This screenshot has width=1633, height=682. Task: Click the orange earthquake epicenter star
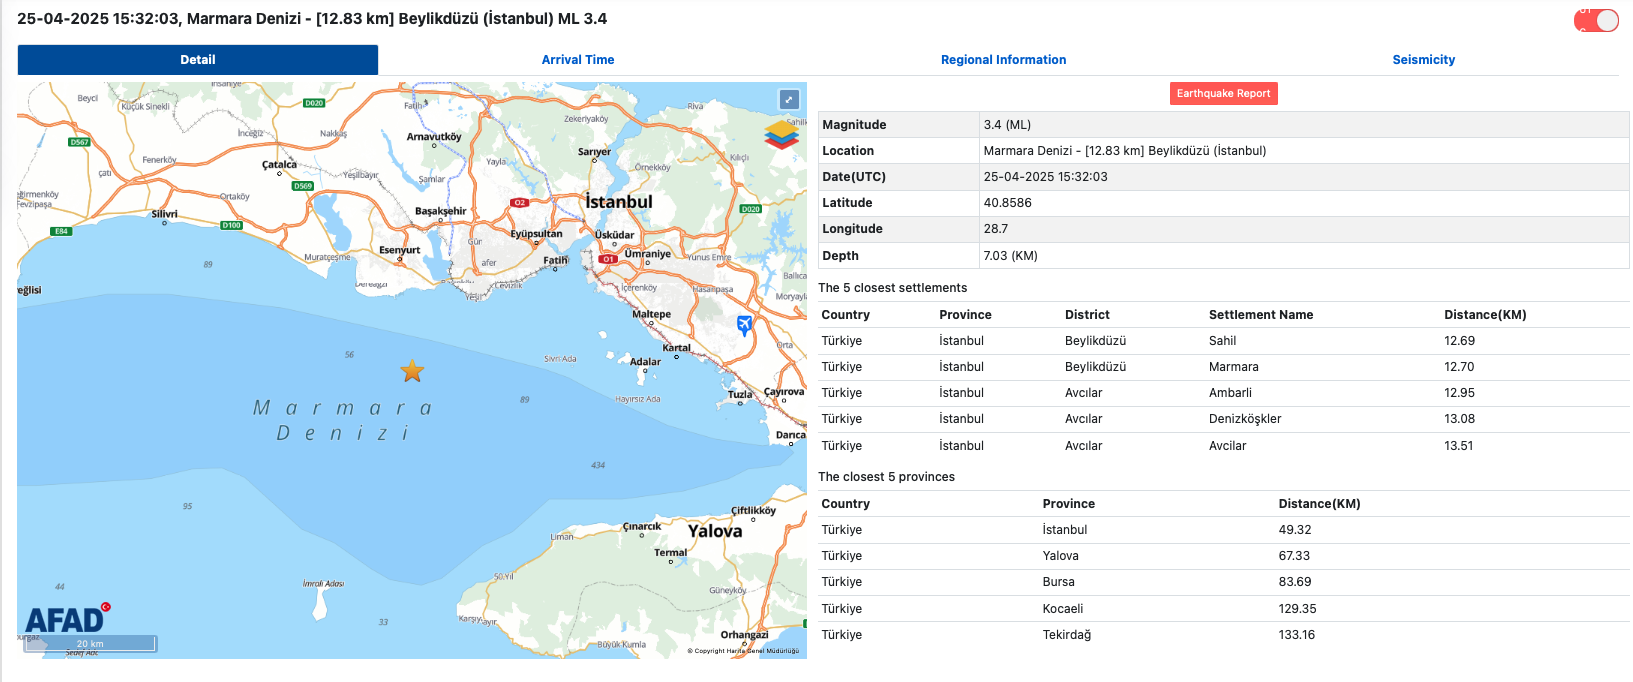coord(412,372)
